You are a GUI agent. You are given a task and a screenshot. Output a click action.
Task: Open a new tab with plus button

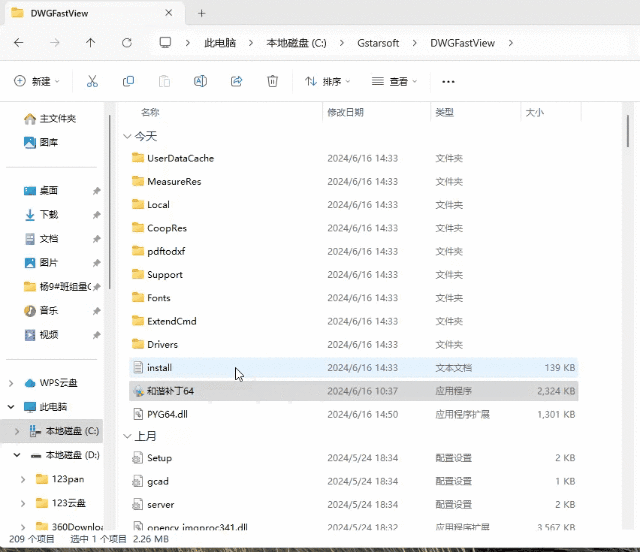[201, 13]
